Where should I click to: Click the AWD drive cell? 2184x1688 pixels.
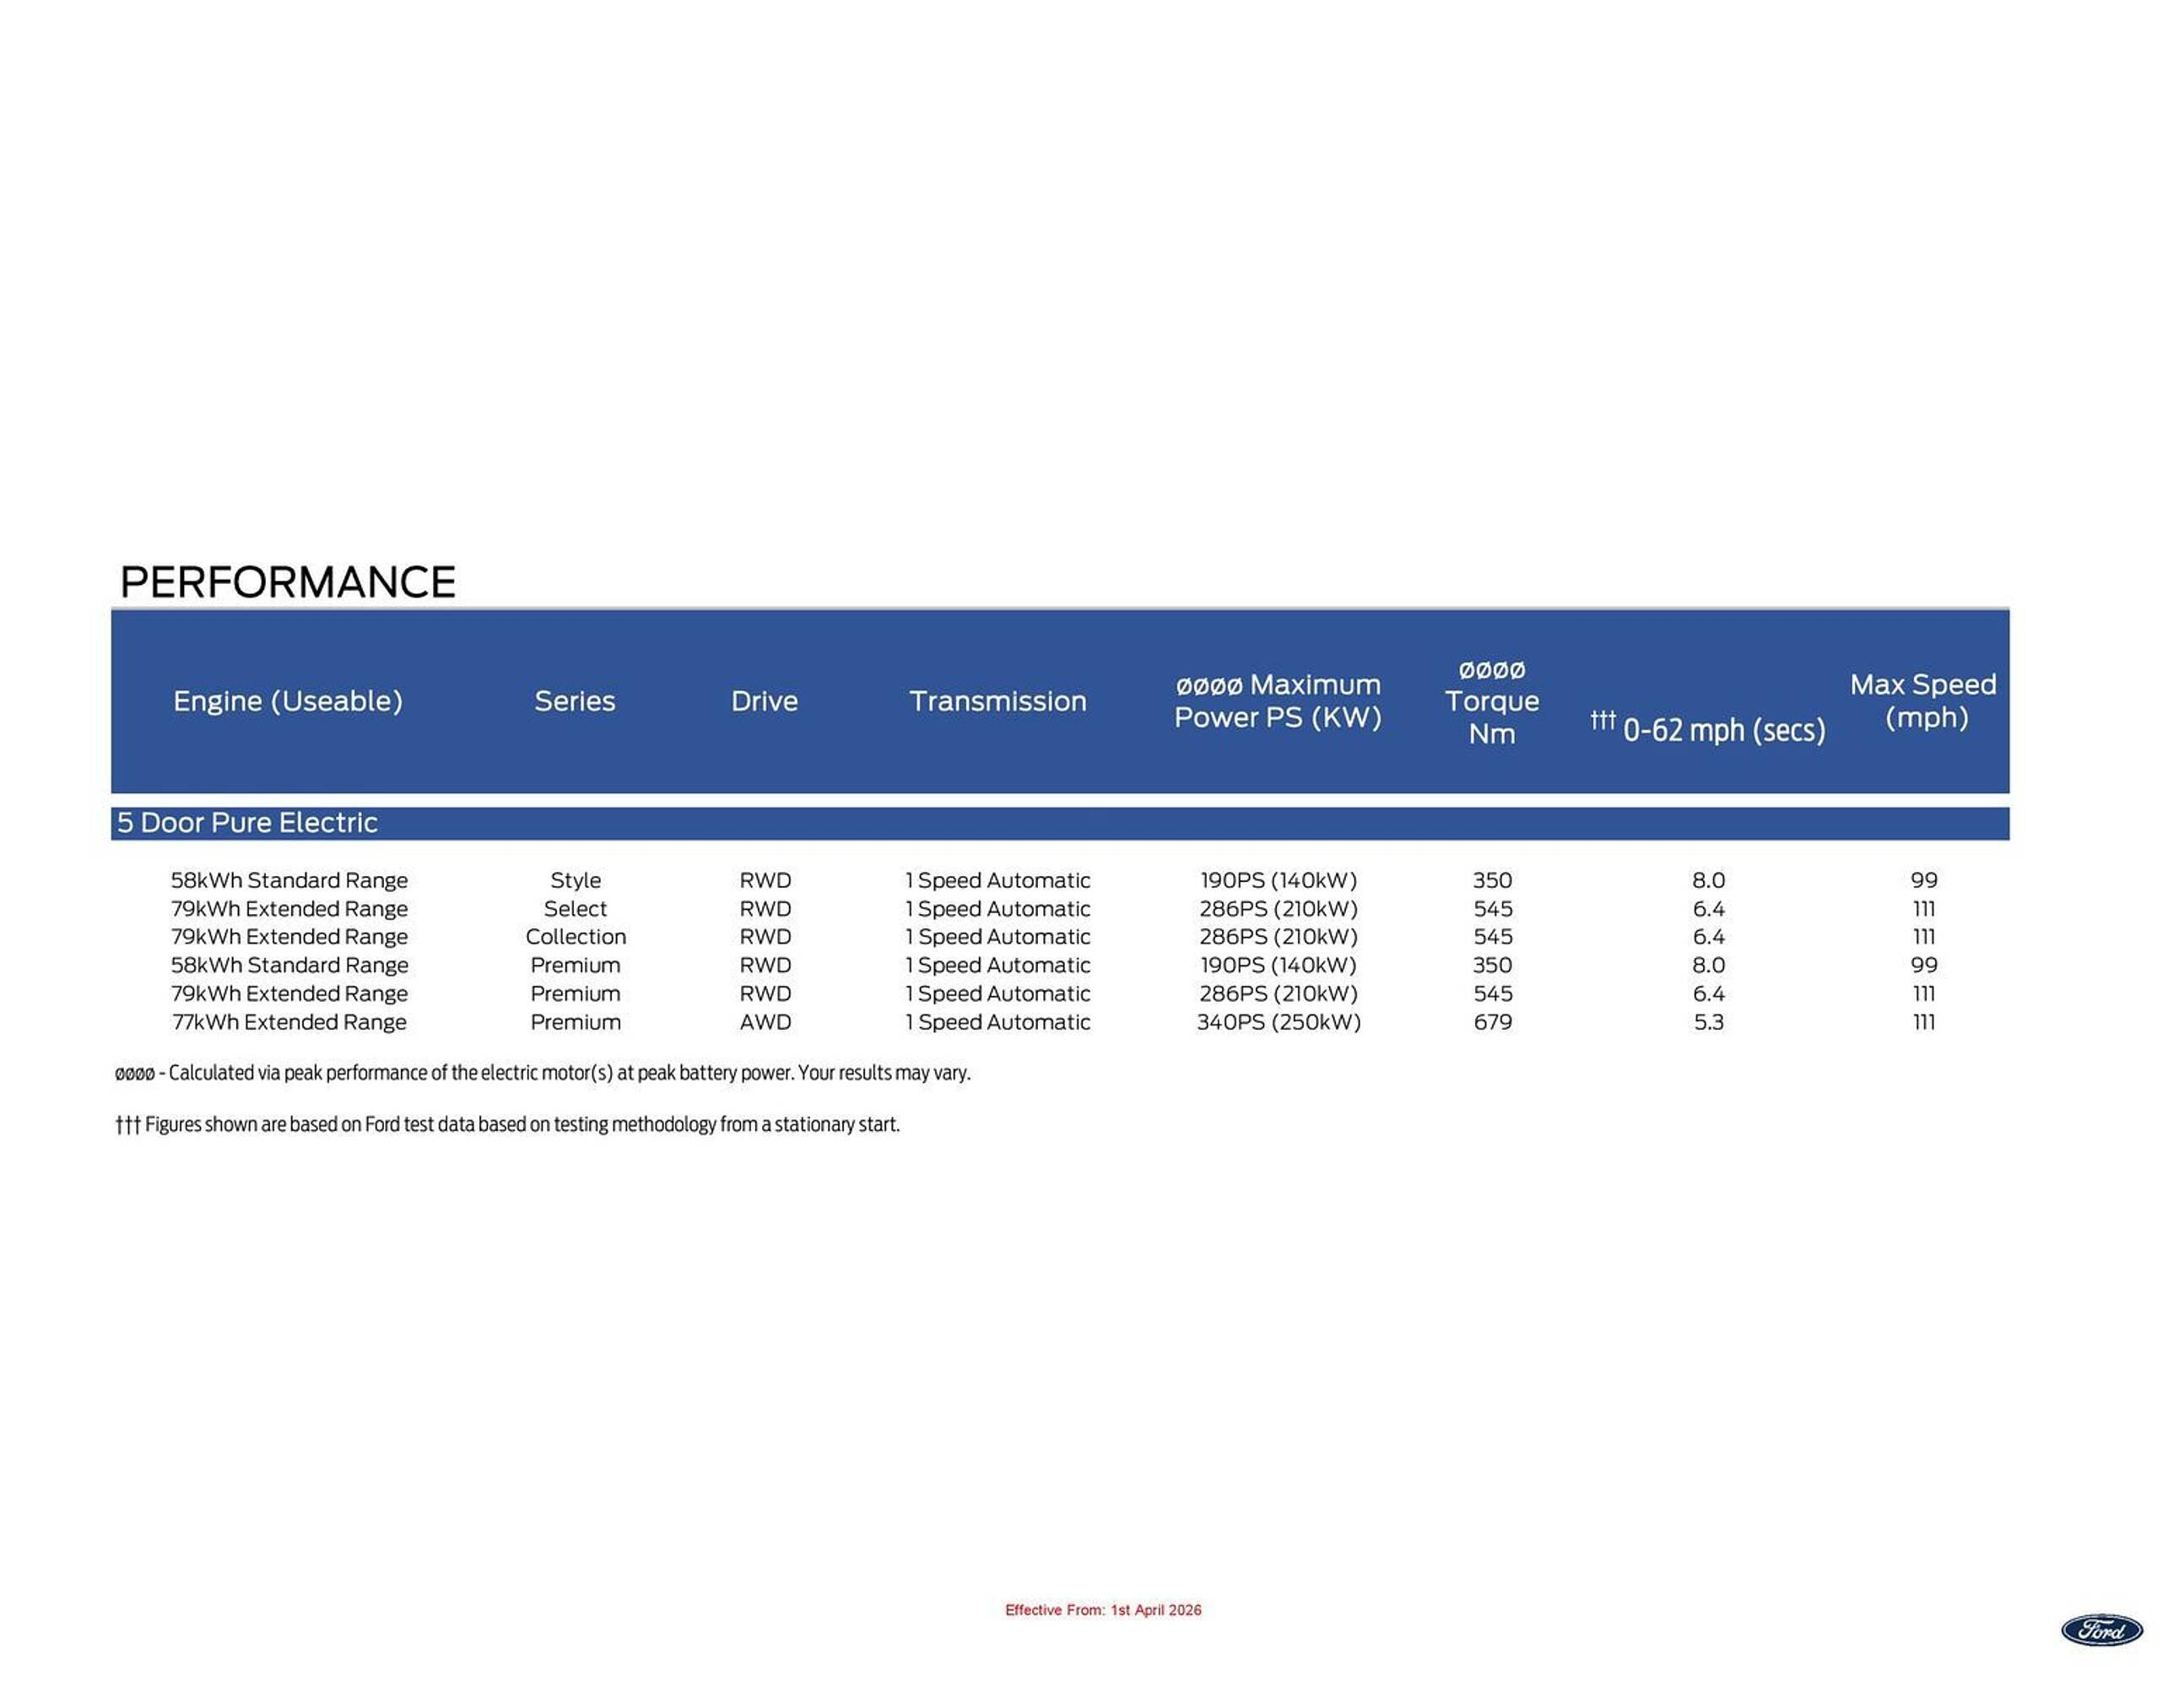[x=765, y=1022]
